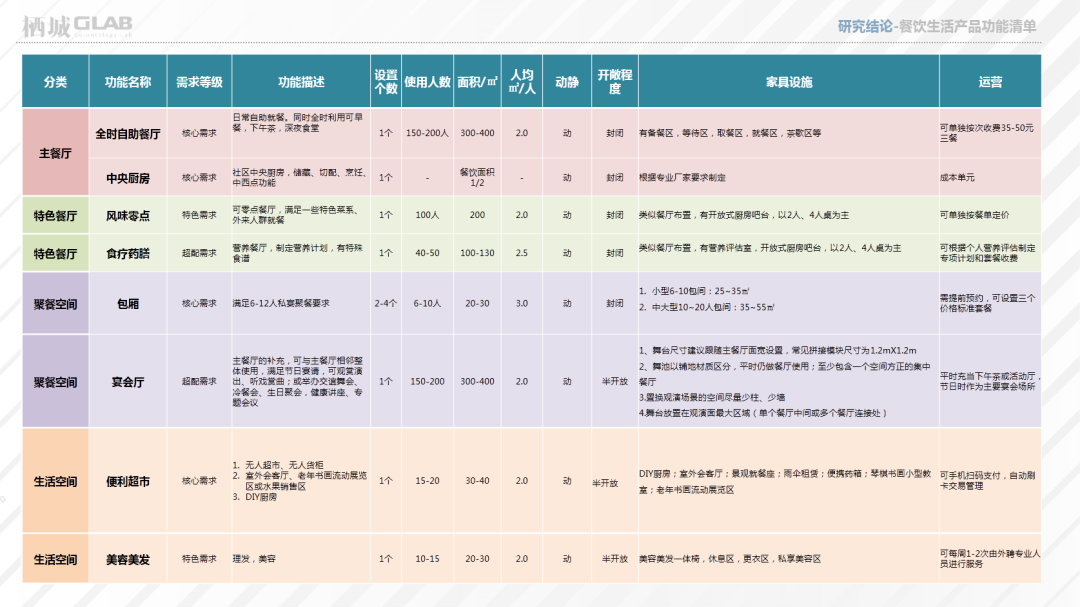The height and width of the screenshot is (607, 1080).
Task: Select the 便利超市 cell
Action: coord(127,481)
